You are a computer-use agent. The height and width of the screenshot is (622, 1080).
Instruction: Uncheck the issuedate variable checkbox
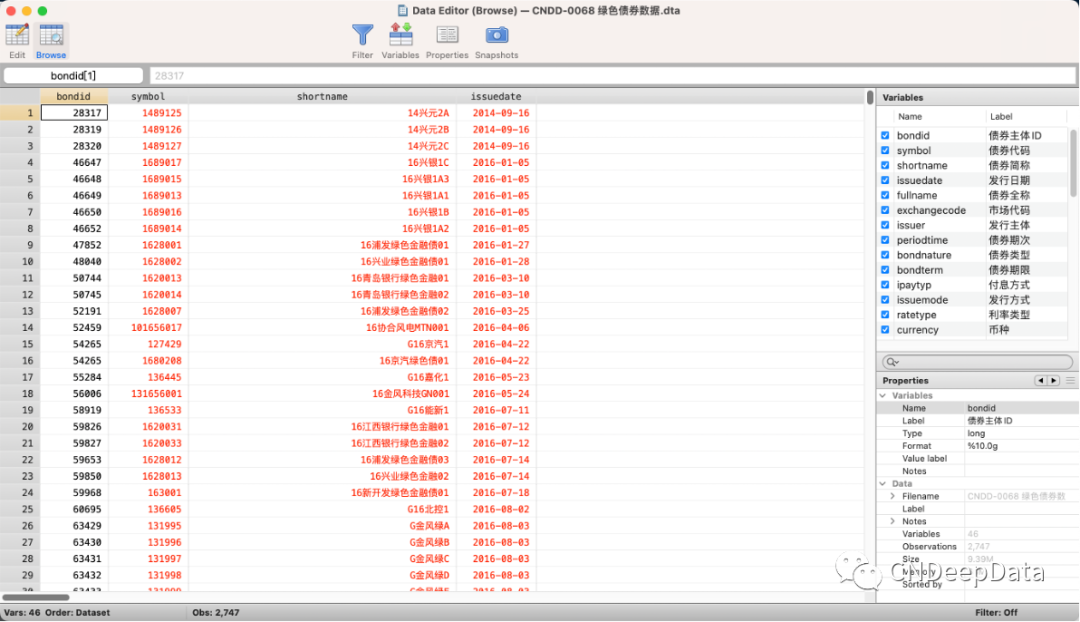coord(885,180)
